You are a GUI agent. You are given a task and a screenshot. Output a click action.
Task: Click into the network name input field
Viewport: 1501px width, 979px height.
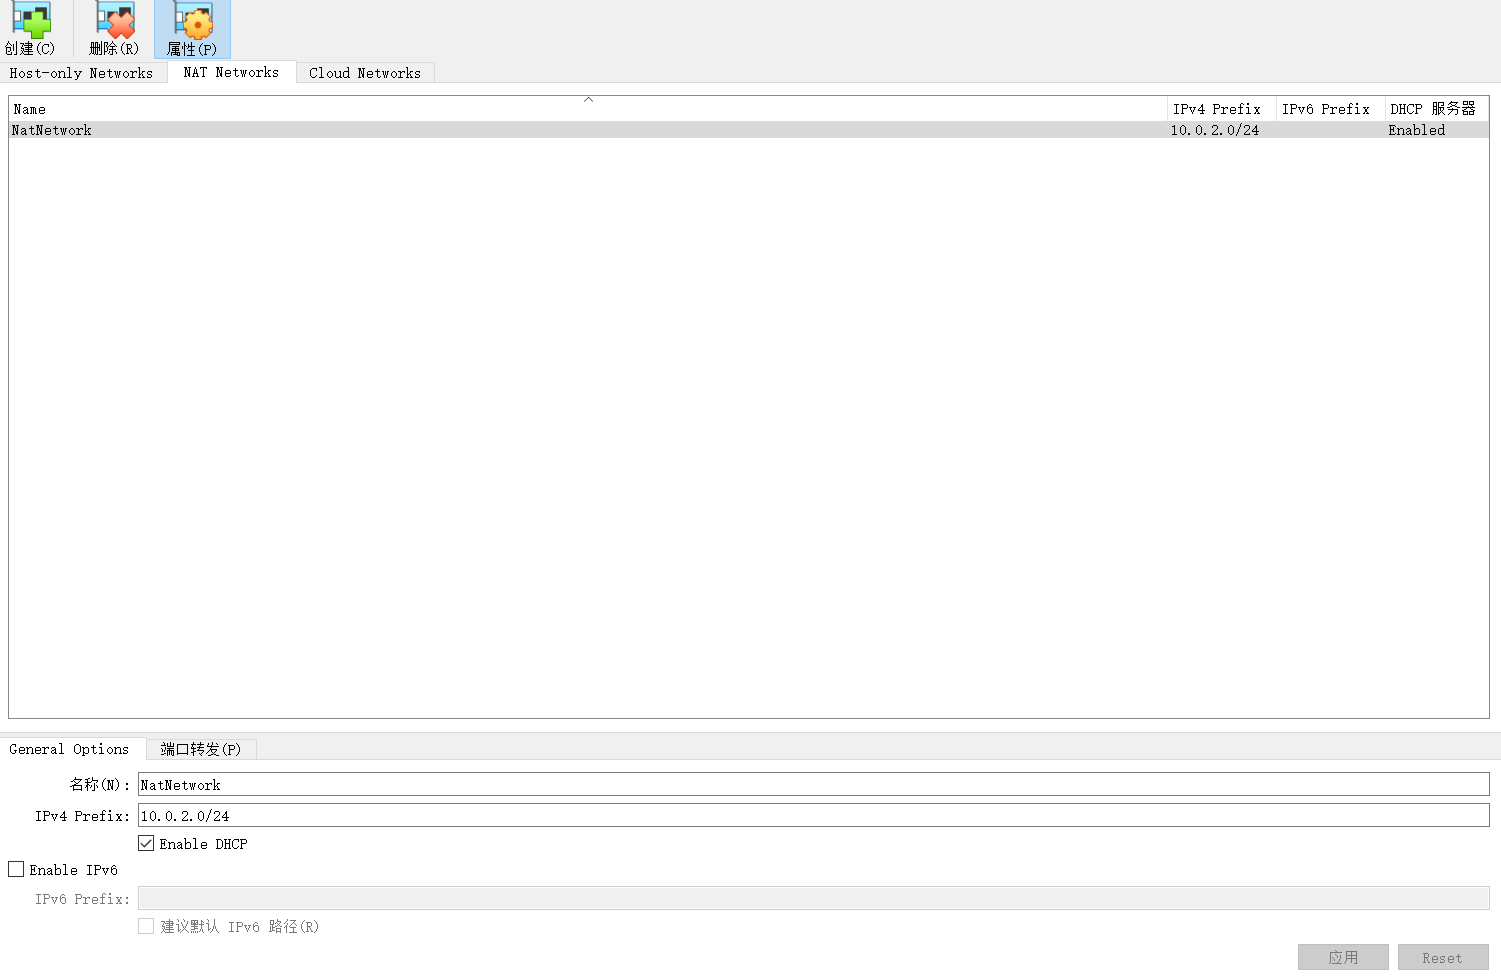812,785
